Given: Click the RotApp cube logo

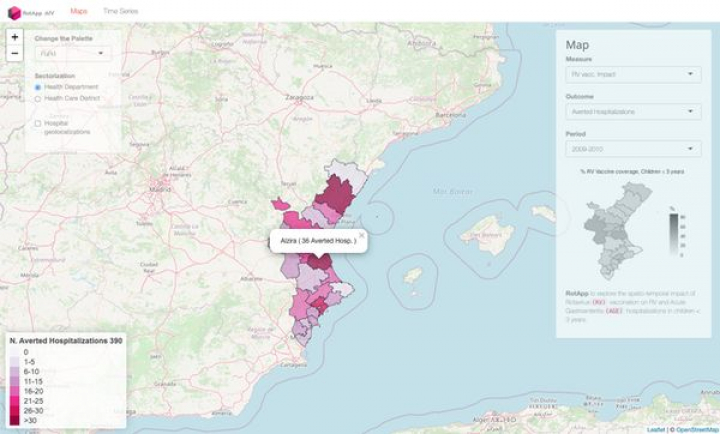Looking at the screenshot, I should click(14, 12).
